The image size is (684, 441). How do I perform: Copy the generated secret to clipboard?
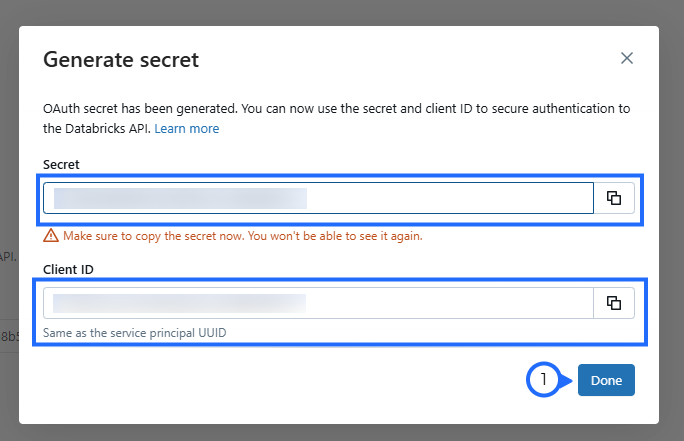pos(614,198)
